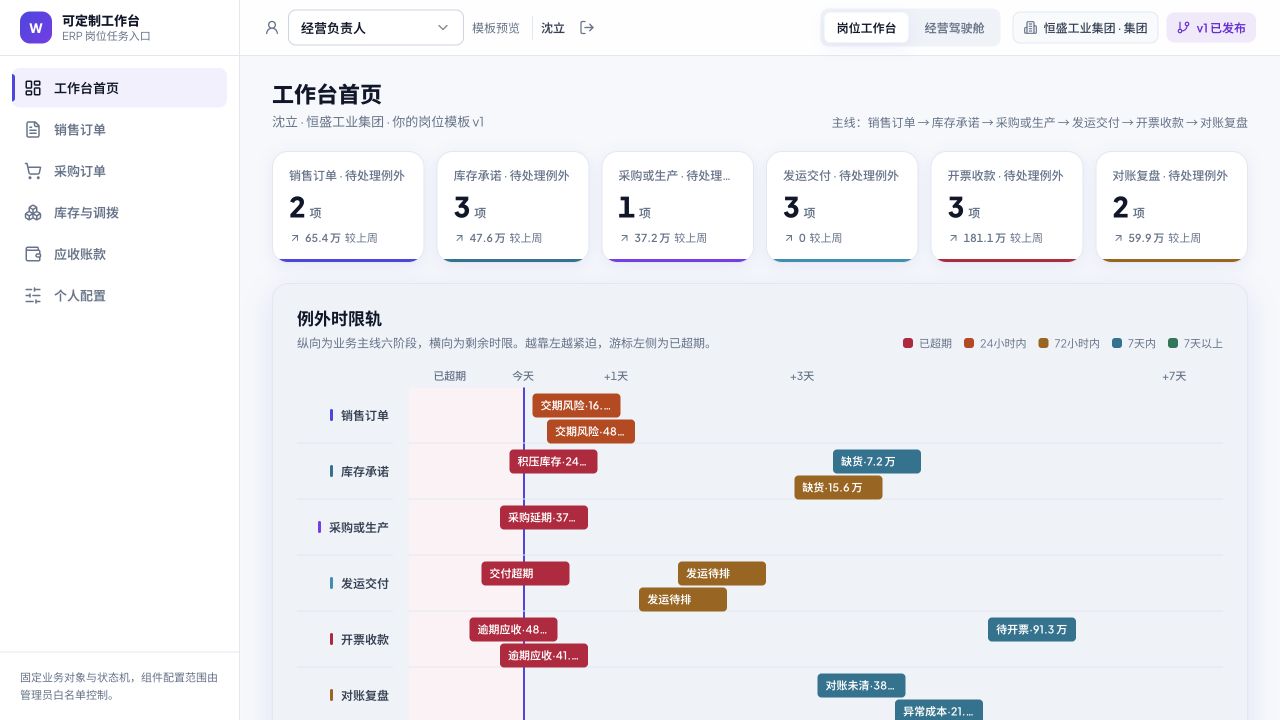The height and width of the screenshot is (720, 1280).
Task: Open the 对账复盘·待处理例外 summary card
Action: tap(1172, 207)
